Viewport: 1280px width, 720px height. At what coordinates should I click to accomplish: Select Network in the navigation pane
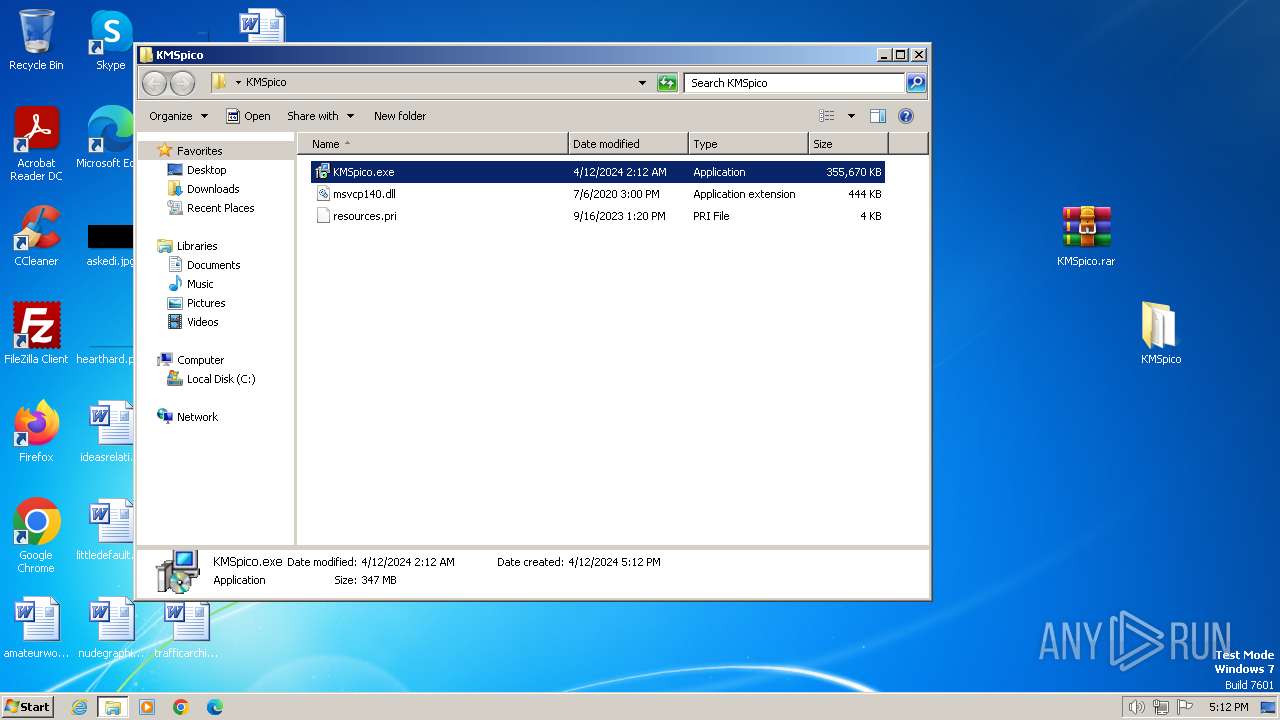click(x=197, y=417)
